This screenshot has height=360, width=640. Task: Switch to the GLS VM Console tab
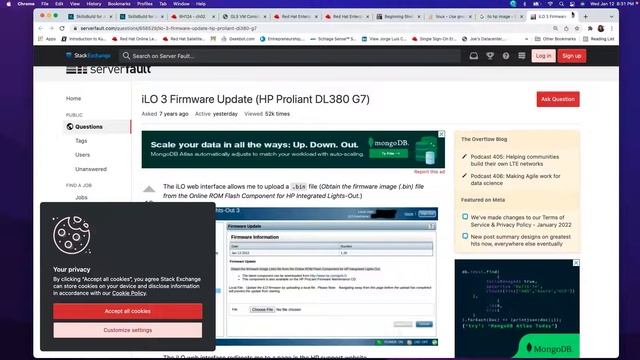244,16
